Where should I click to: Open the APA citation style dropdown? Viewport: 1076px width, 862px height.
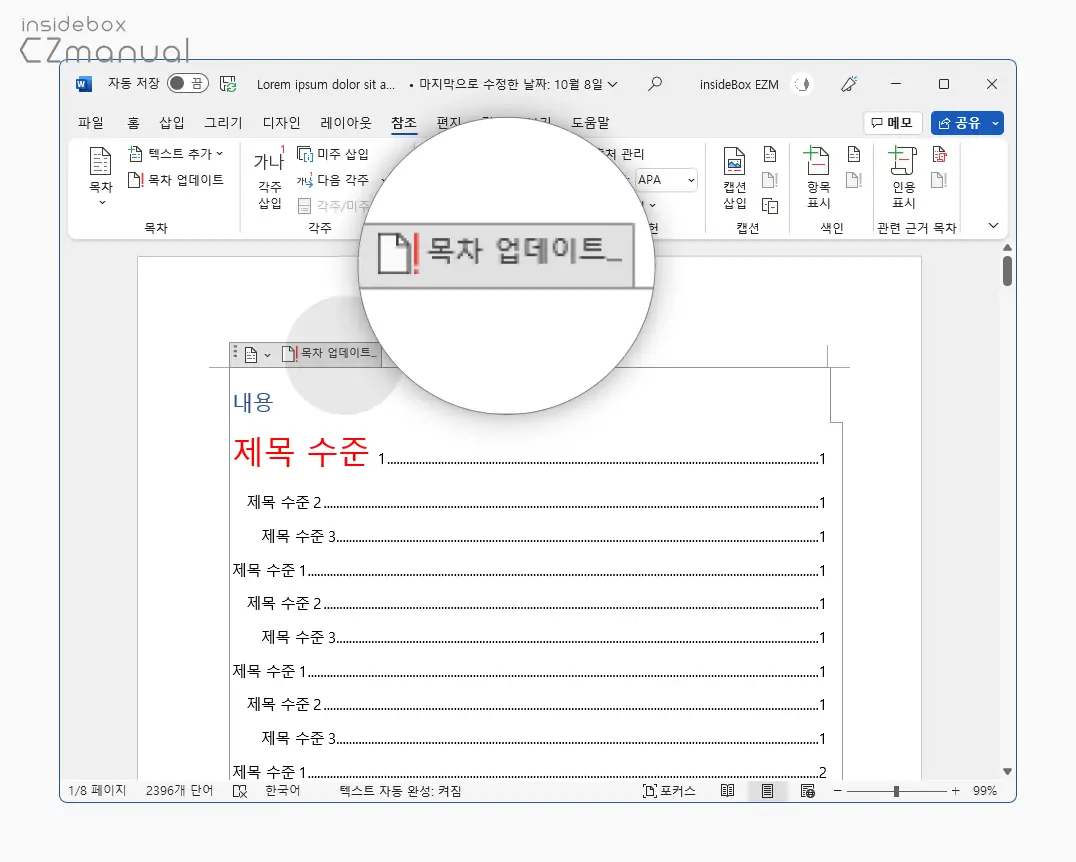point(666,180)
